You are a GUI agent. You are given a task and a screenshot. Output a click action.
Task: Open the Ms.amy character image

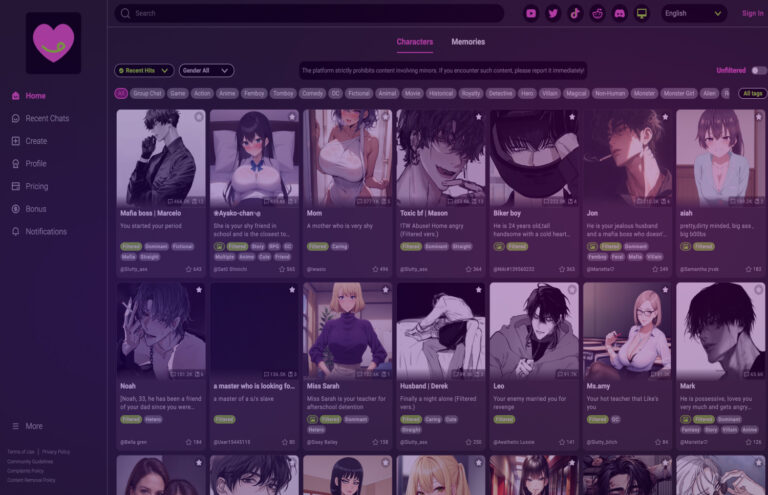point(627,331)
